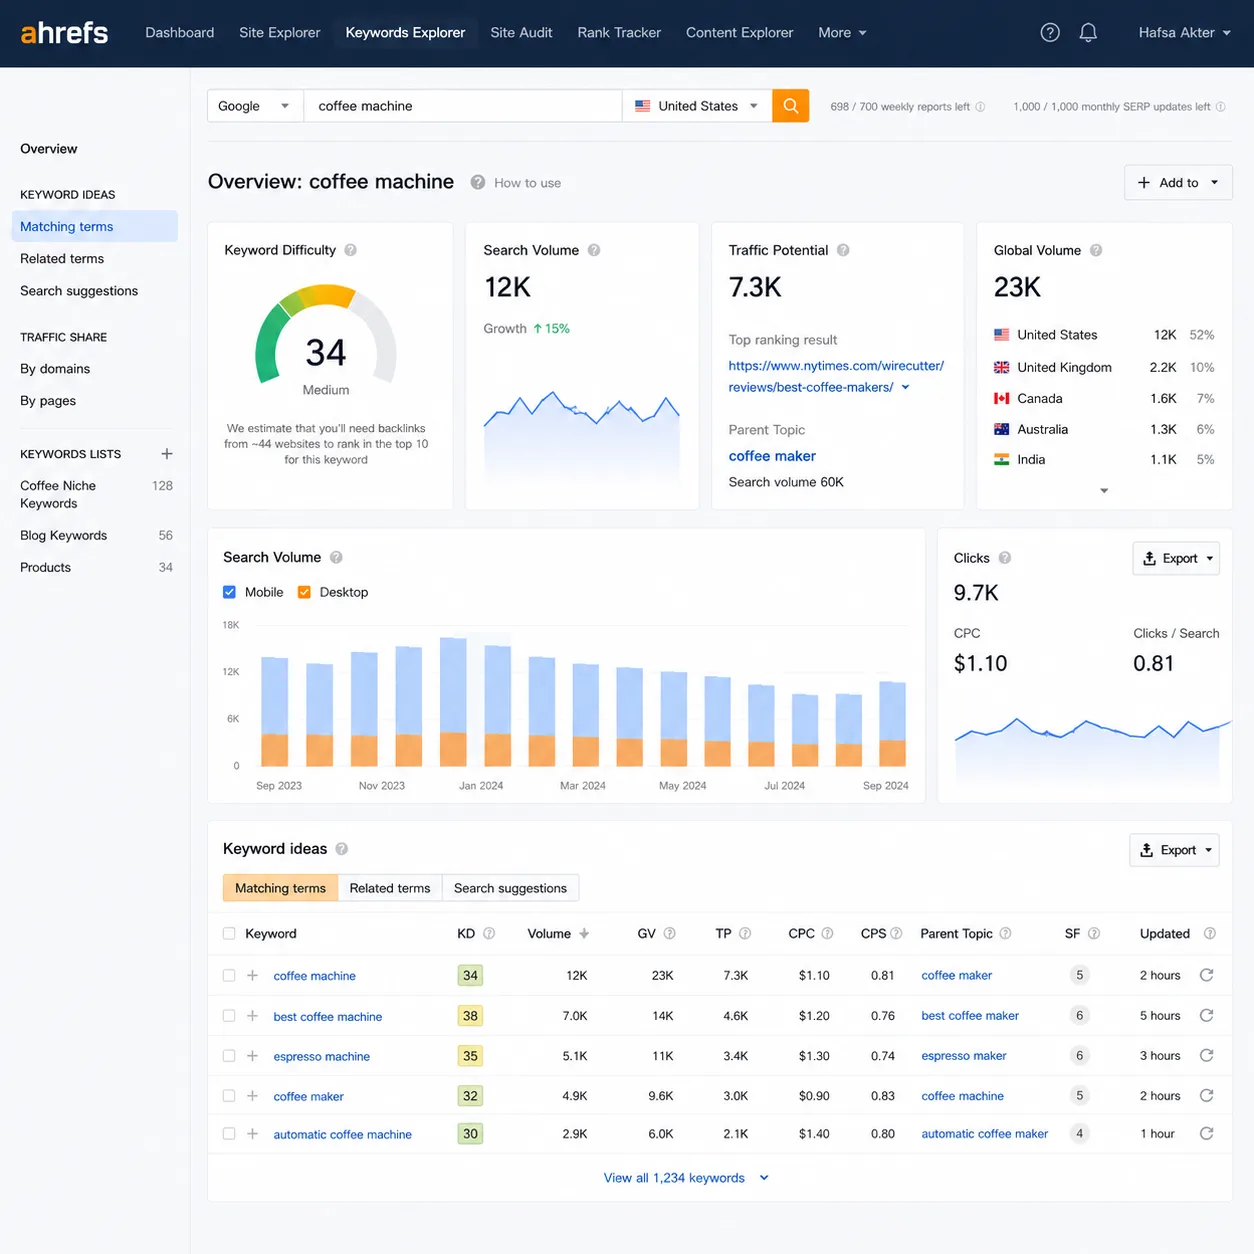This screenshot has width=1254, height=1254.
Task: Refresh the espresso machine row data
Action: click(1207, 1055)
